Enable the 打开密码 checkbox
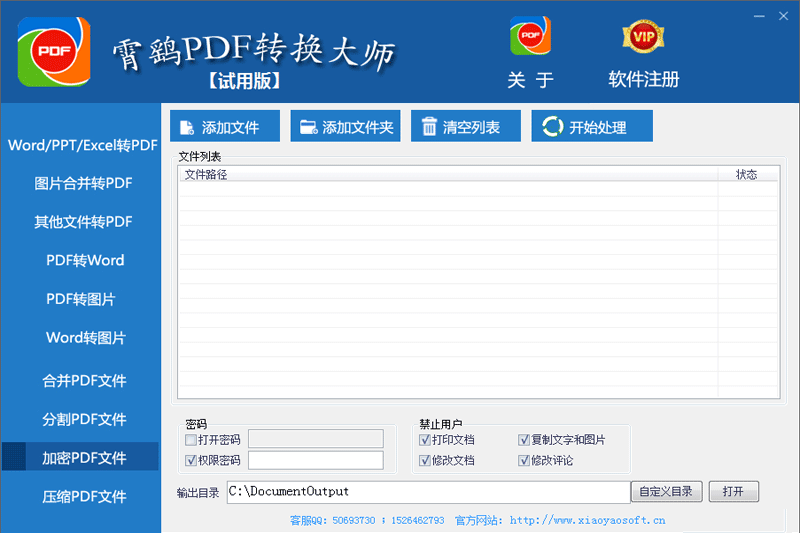This screenshot has height=533, width=800. [191, 440]
